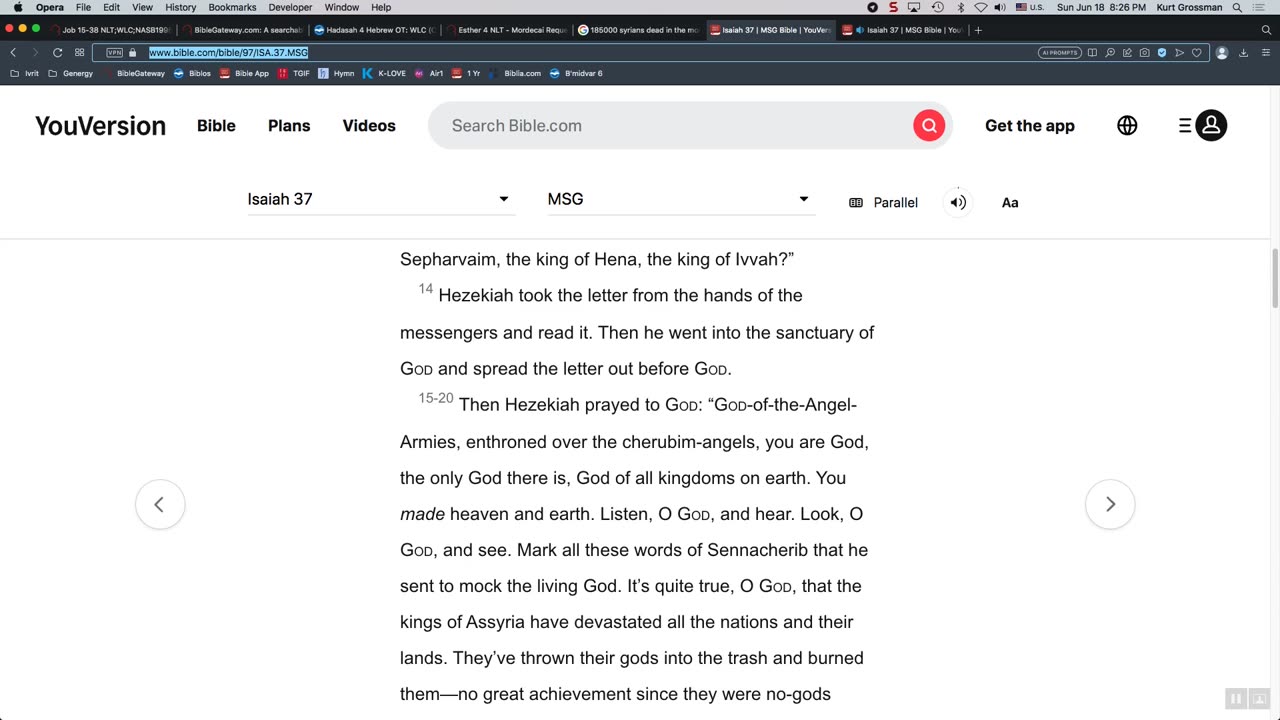Click the Get the app link

pyautogui.click(x=1030, y=125)
